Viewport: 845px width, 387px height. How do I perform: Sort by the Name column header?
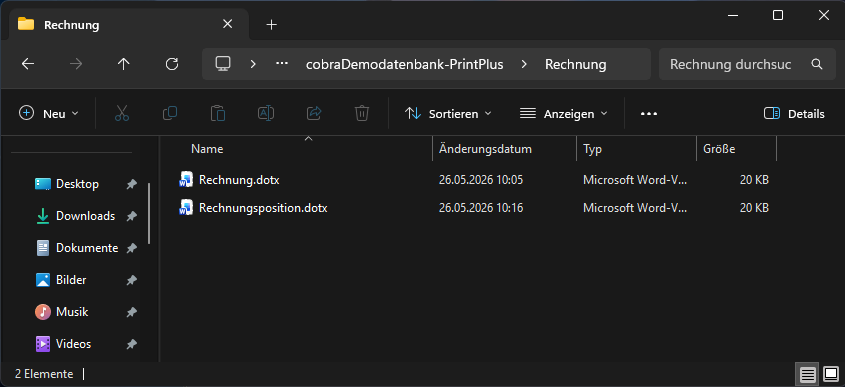[x=207, y=149]
